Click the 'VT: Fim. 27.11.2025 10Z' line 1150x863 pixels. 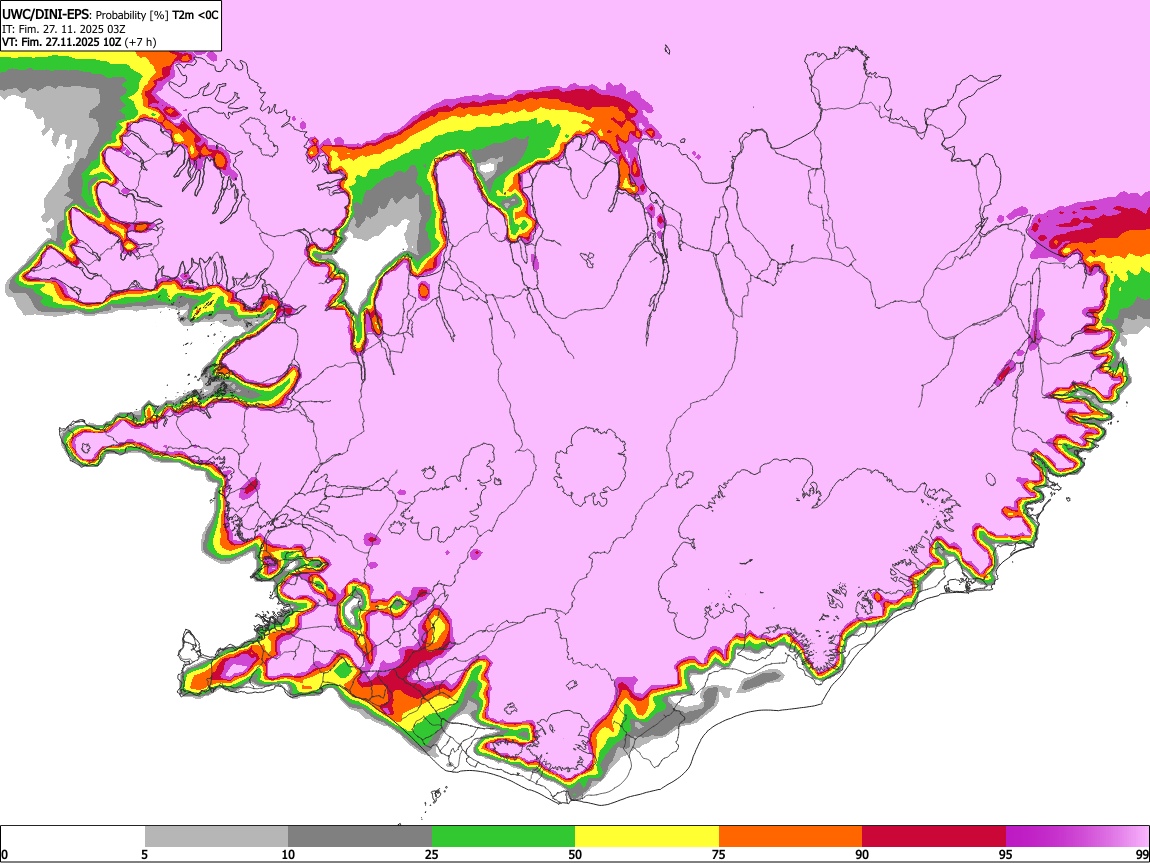point(61,42)
